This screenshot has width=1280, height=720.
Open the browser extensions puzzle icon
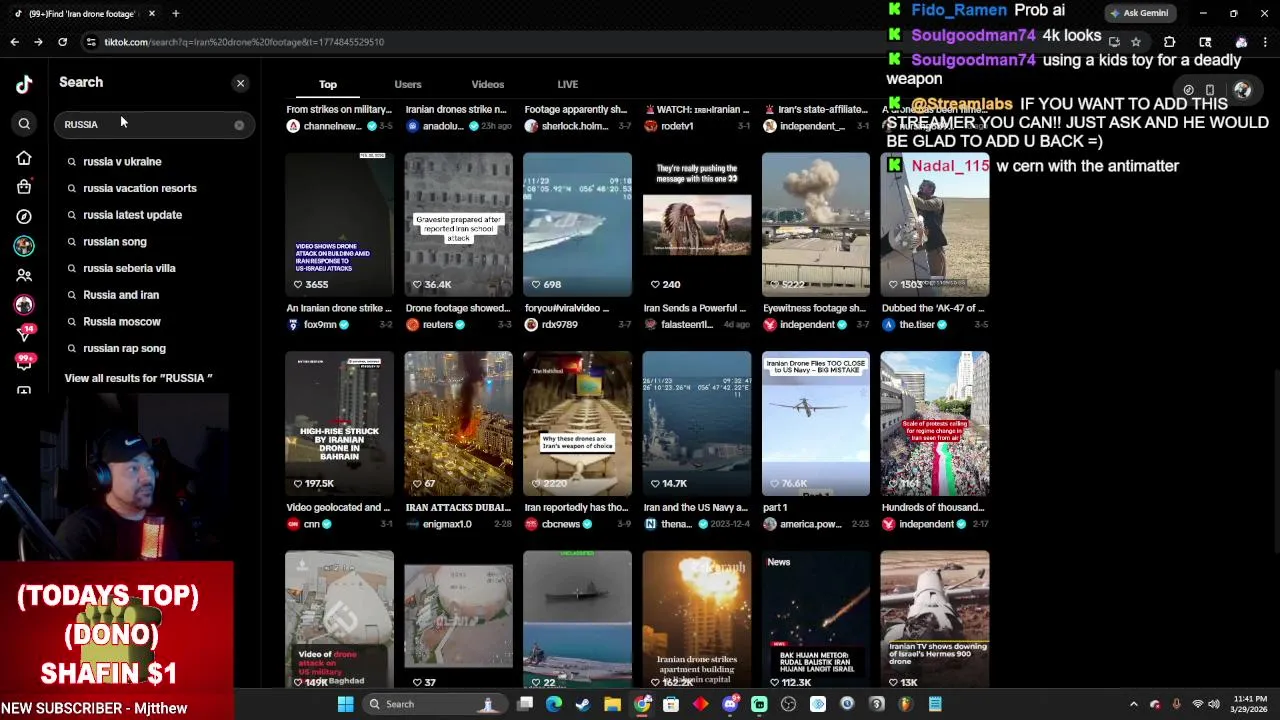click(1169, 42)
